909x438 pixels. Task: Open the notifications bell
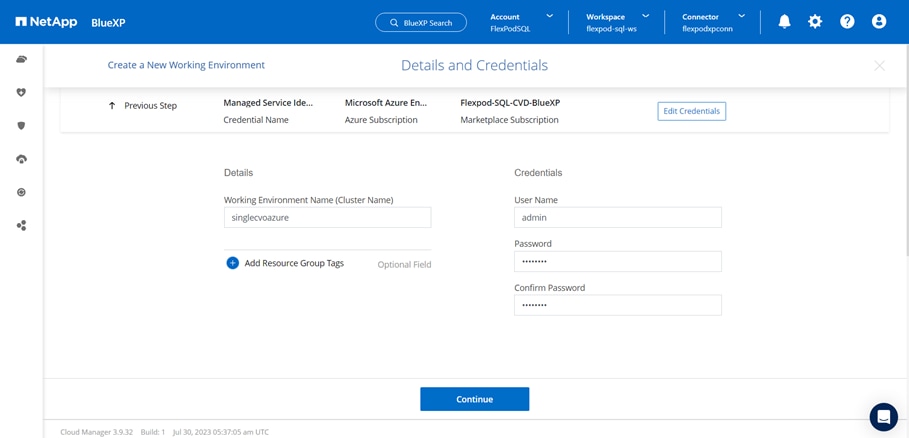[784, 22]
